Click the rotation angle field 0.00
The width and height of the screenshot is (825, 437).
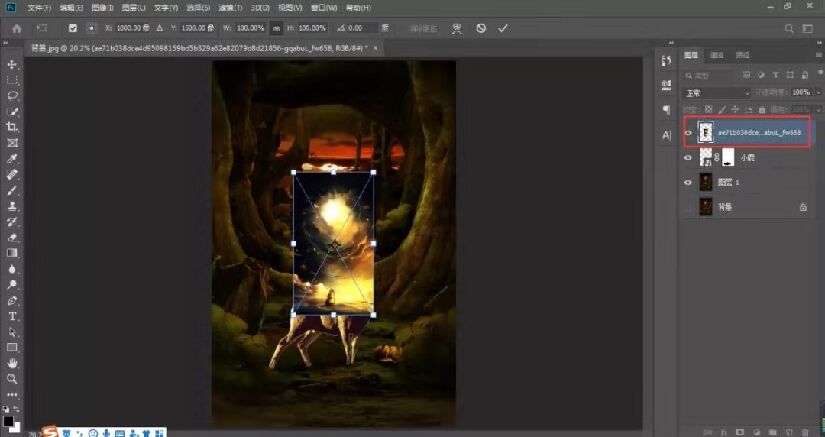coord(363,28)
